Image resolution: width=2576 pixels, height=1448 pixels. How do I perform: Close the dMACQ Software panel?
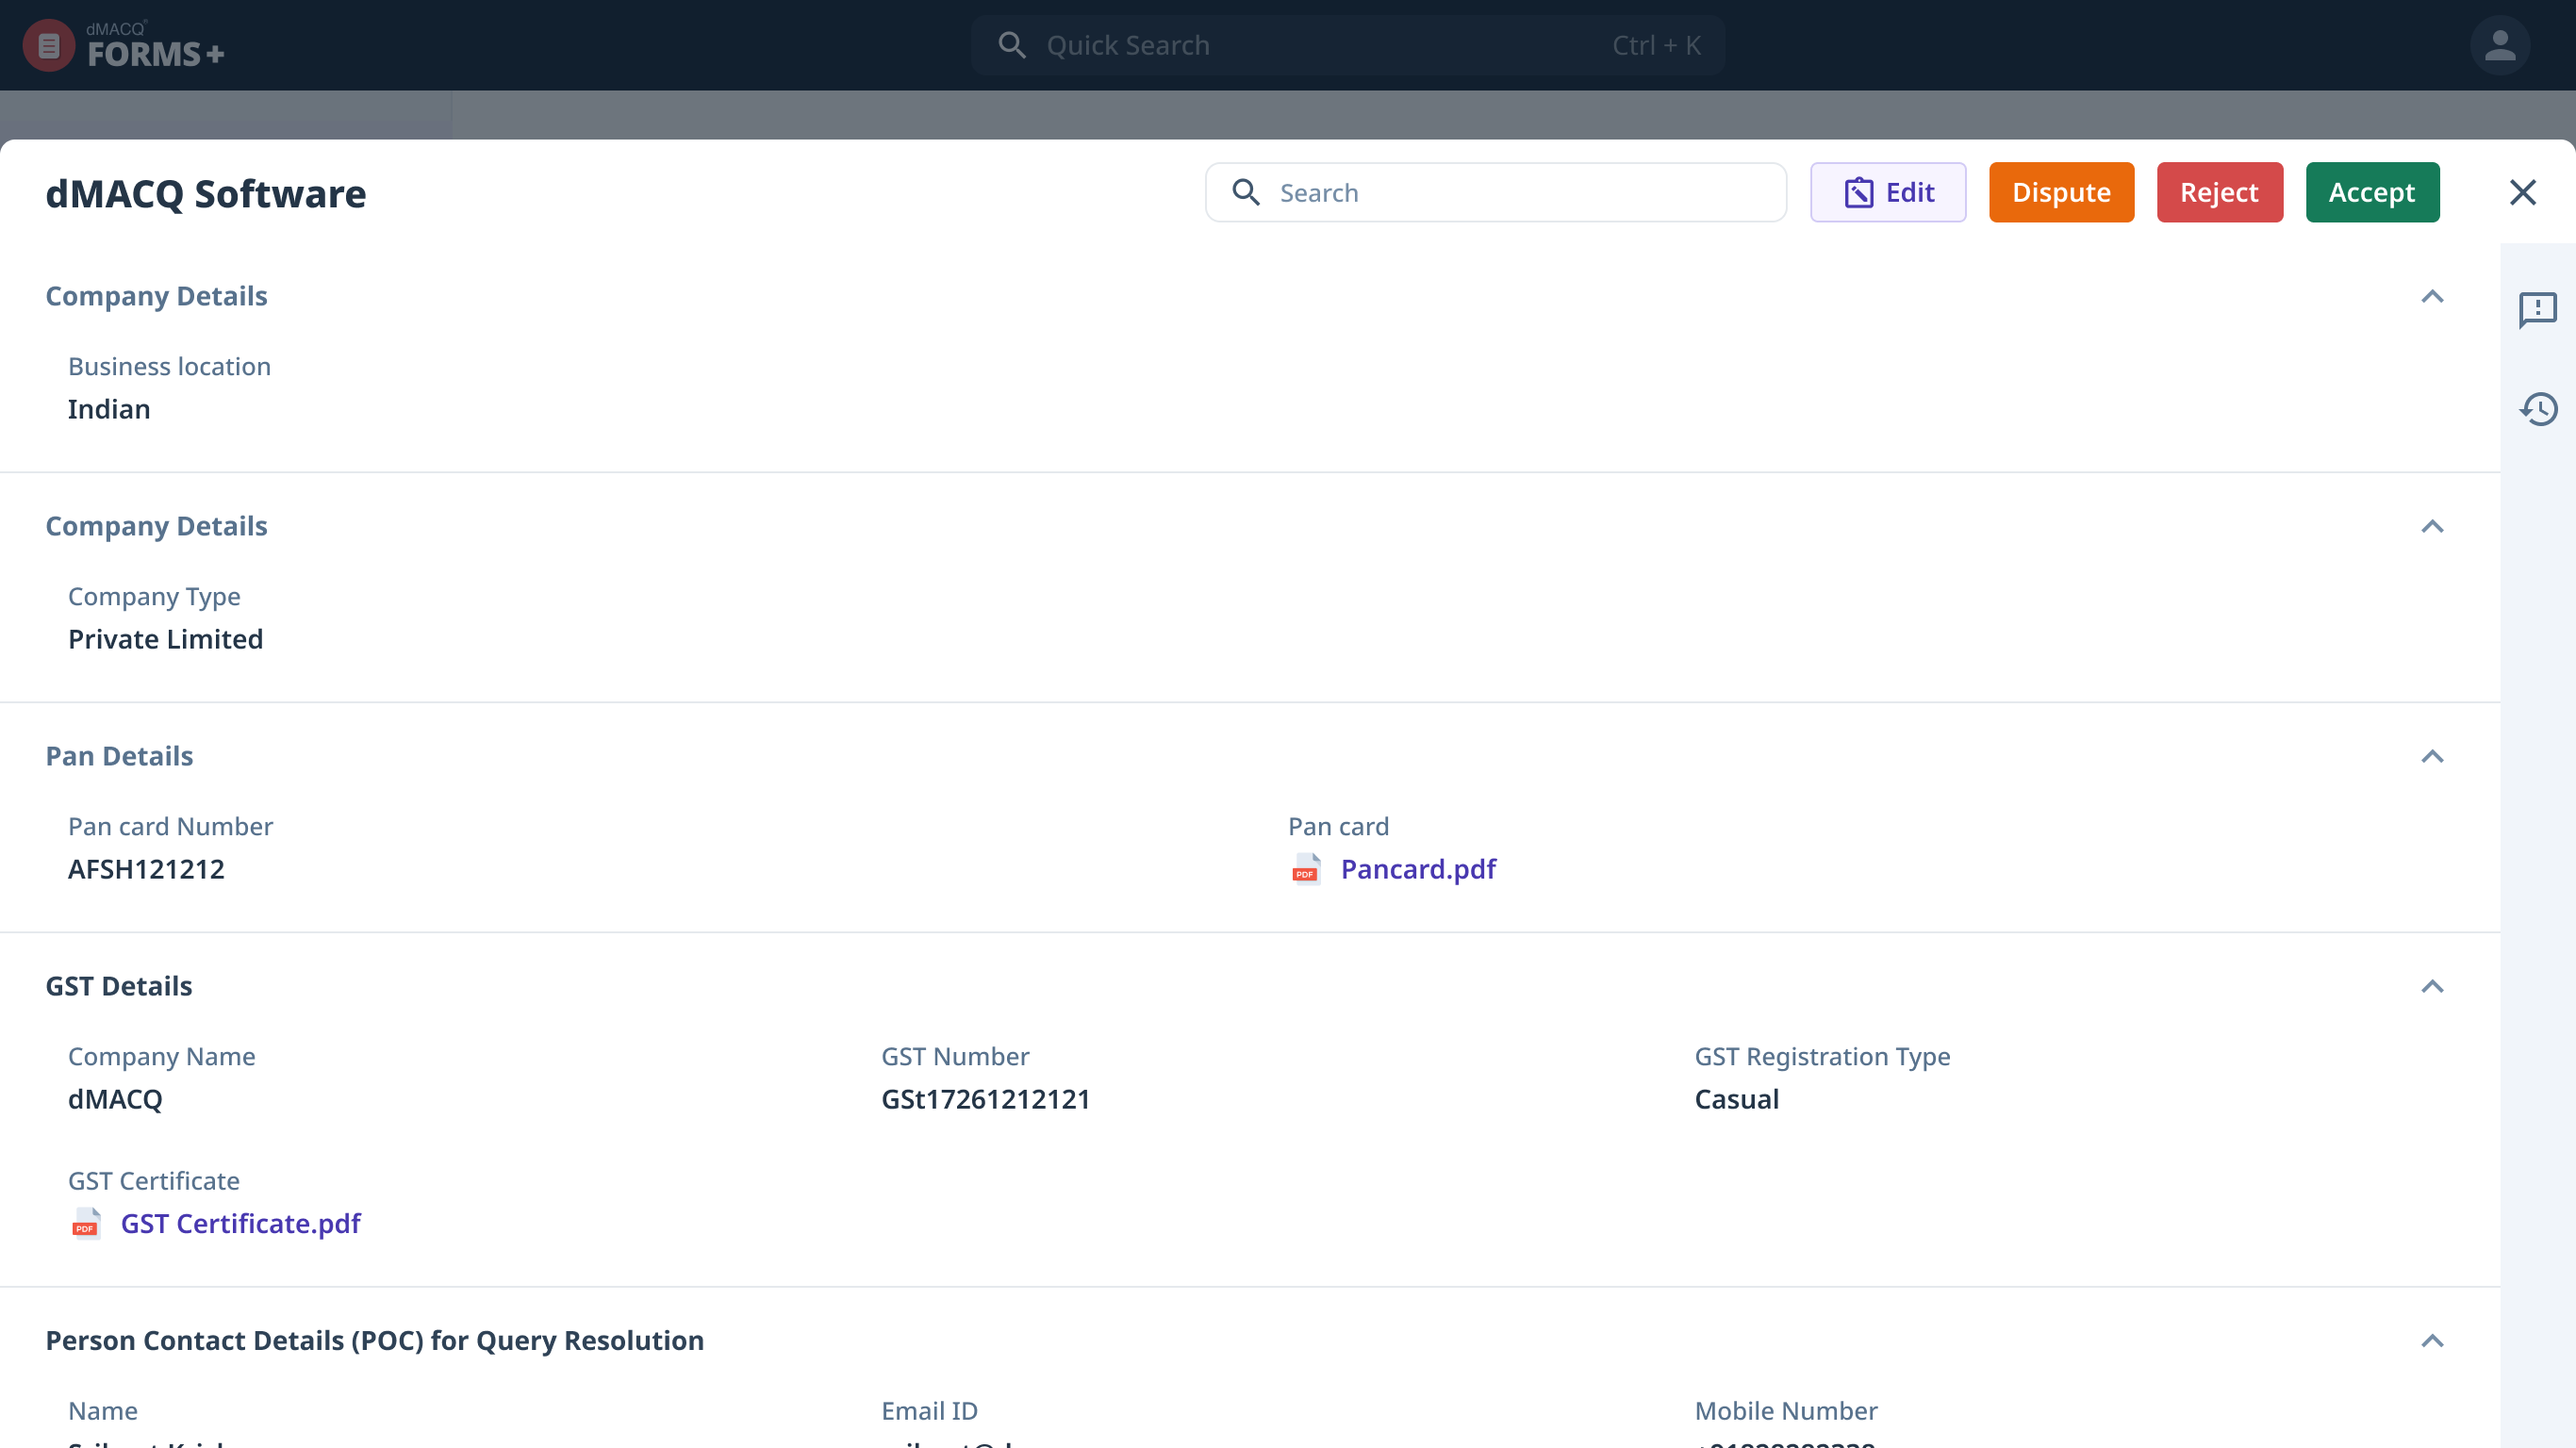(x=2522, y=192)
